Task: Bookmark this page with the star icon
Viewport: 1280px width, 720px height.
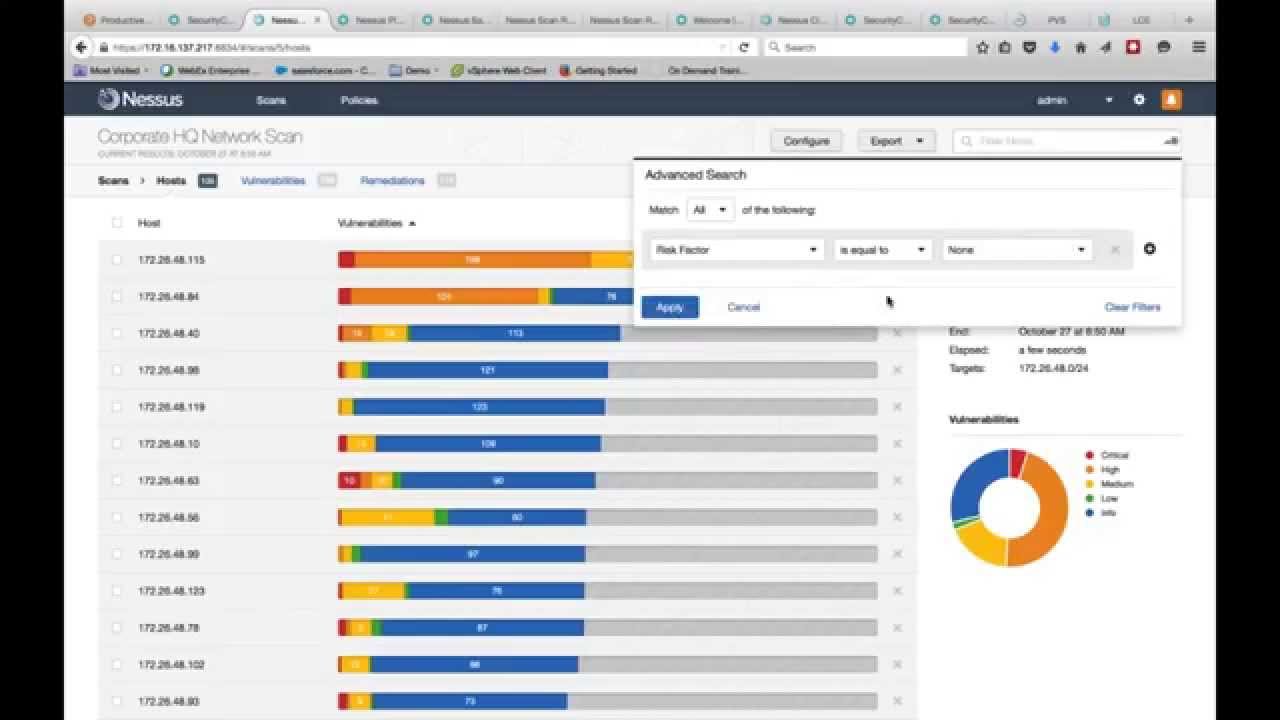Action: pos(983,47)
